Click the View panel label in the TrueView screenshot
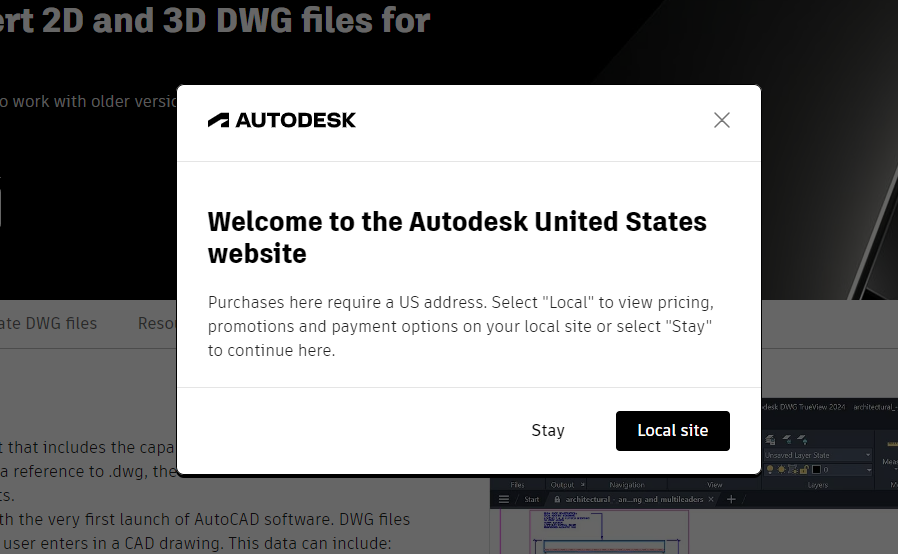This screenshot has width=898, height=554. click(x=714, y=485)
